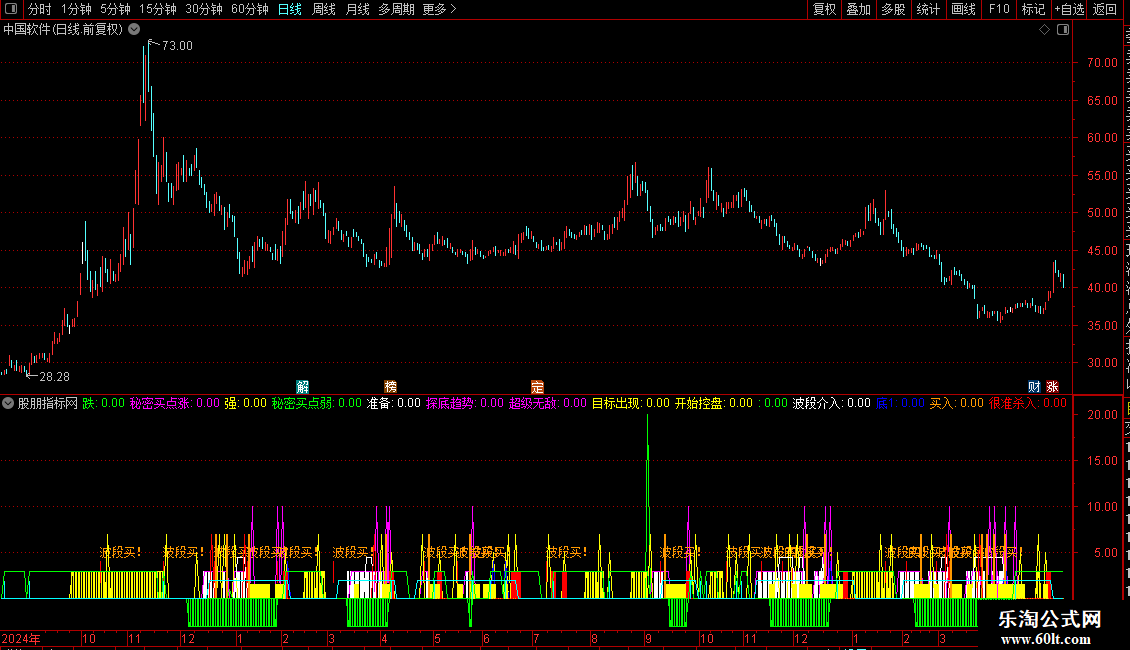
Task: Select the 1分钟 period
Action: 76,9
